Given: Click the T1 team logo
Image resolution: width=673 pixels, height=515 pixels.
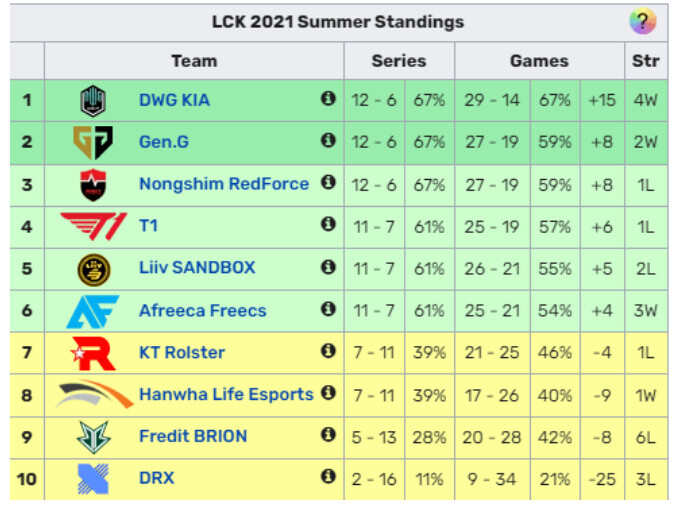Looking at the screenshot, I should pyautogui.click(x=93, y=226).
